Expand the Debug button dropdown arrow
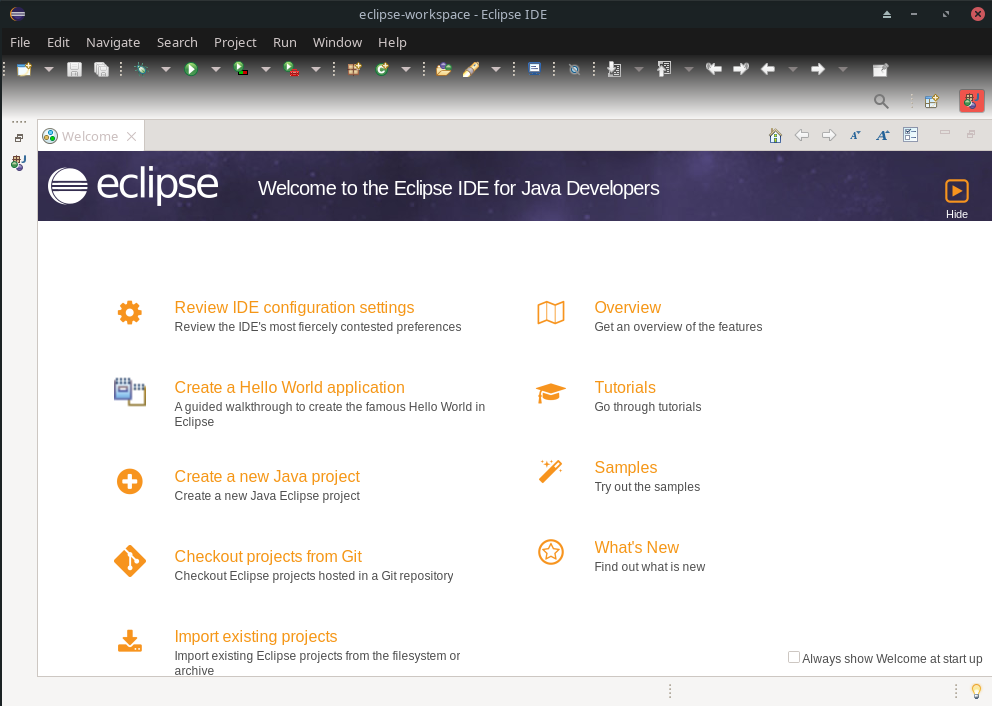The width and height of the screenshot is (992, 706). pyautogui.click(x=165, y=69)
